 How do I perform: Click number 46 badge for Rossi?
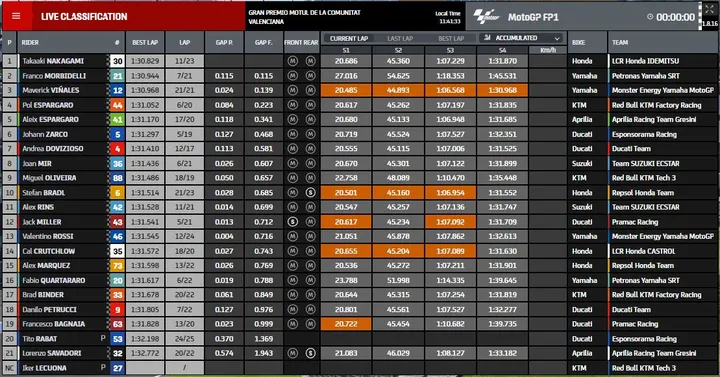(x=118, y=236)
